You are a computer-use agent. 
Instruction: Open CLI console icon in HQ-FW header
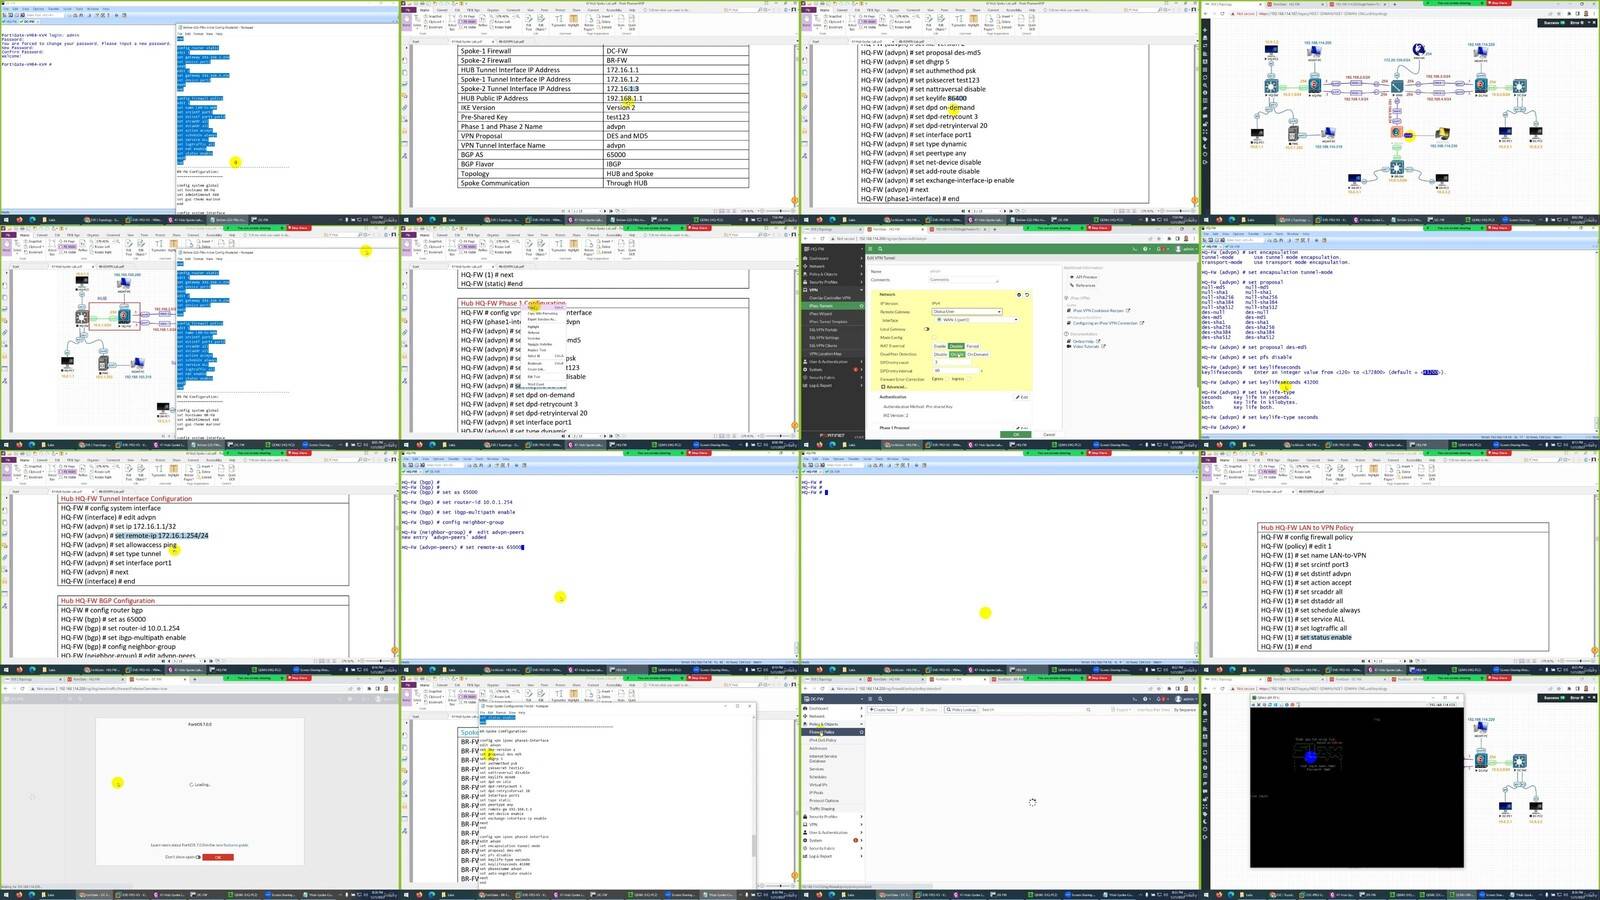coord(1135,249)
